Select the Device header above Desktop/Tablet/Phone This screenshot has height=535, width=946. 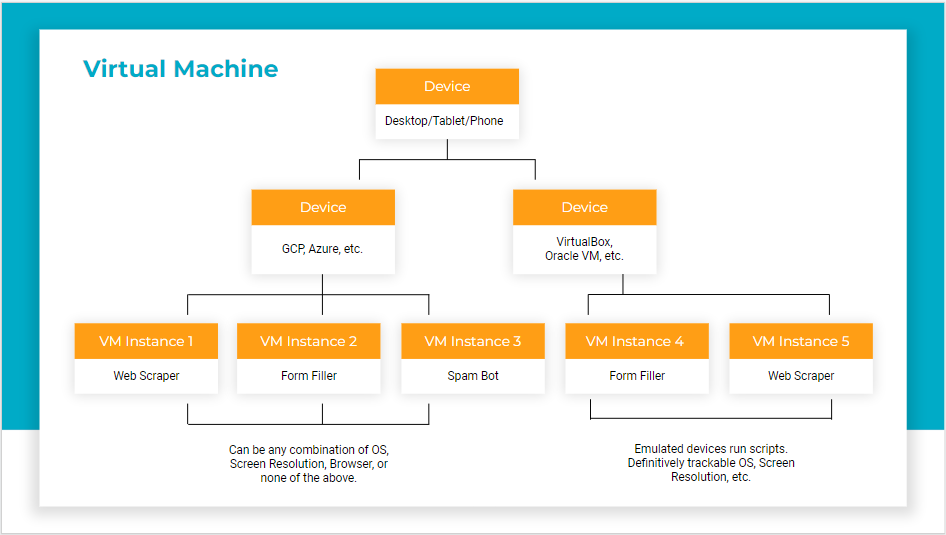tap(447, 87)
